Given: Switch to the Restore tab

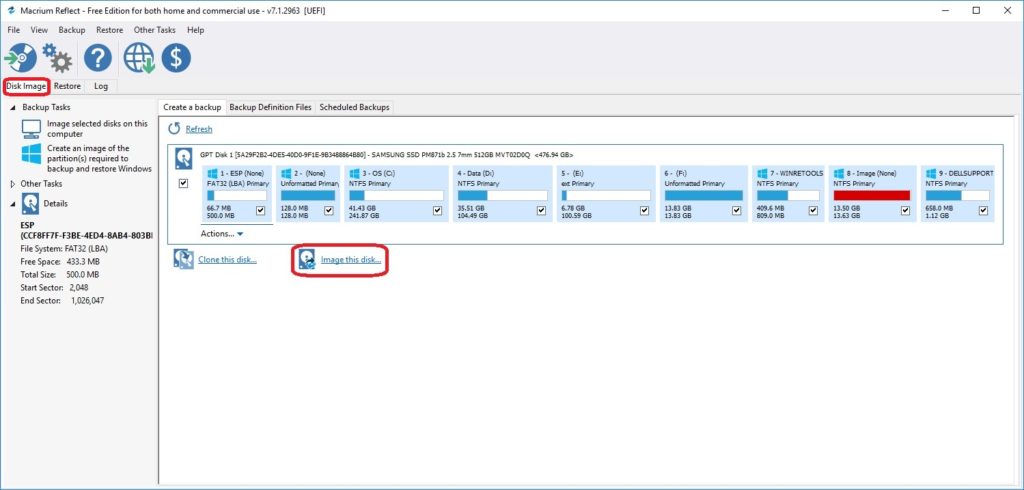Looking at the screenshot, I should (67, 86).
